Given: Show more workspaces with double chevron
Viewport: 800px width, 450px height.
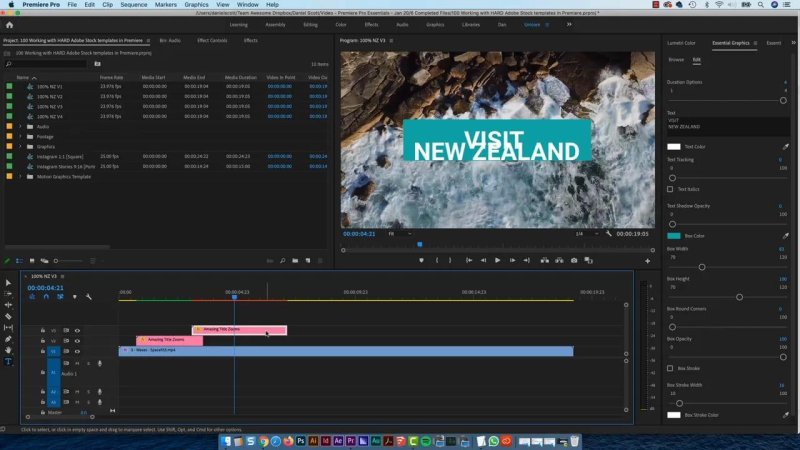Looking at the screenshot, I should [569, 24].
